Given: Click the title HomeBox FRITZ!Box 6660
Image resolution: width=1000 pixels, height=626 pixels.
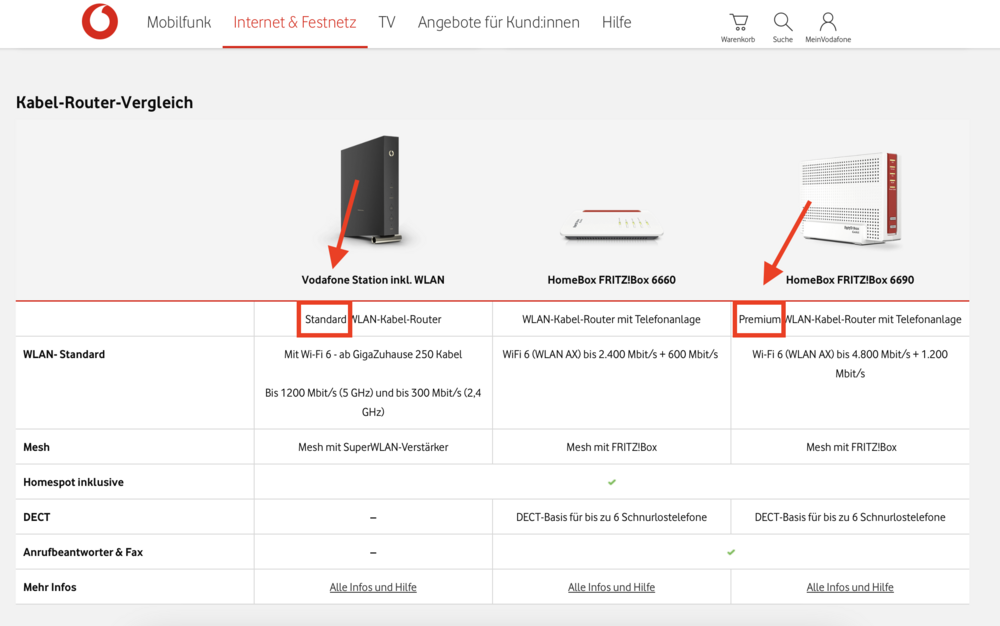Looking at the screenshot, I should click(612, 280).
